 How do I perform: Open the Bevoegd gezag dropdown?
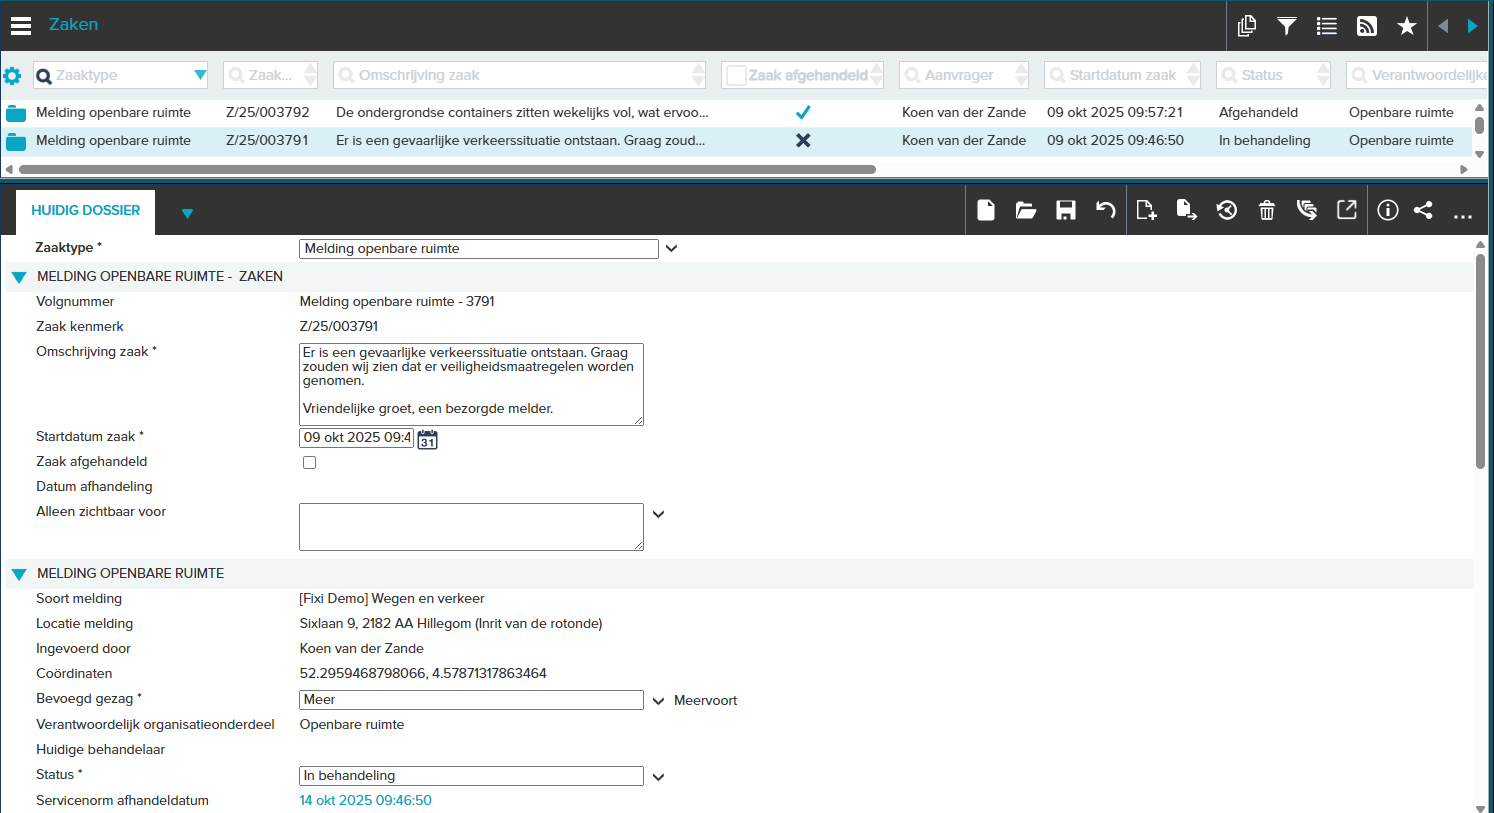(658, 701)
